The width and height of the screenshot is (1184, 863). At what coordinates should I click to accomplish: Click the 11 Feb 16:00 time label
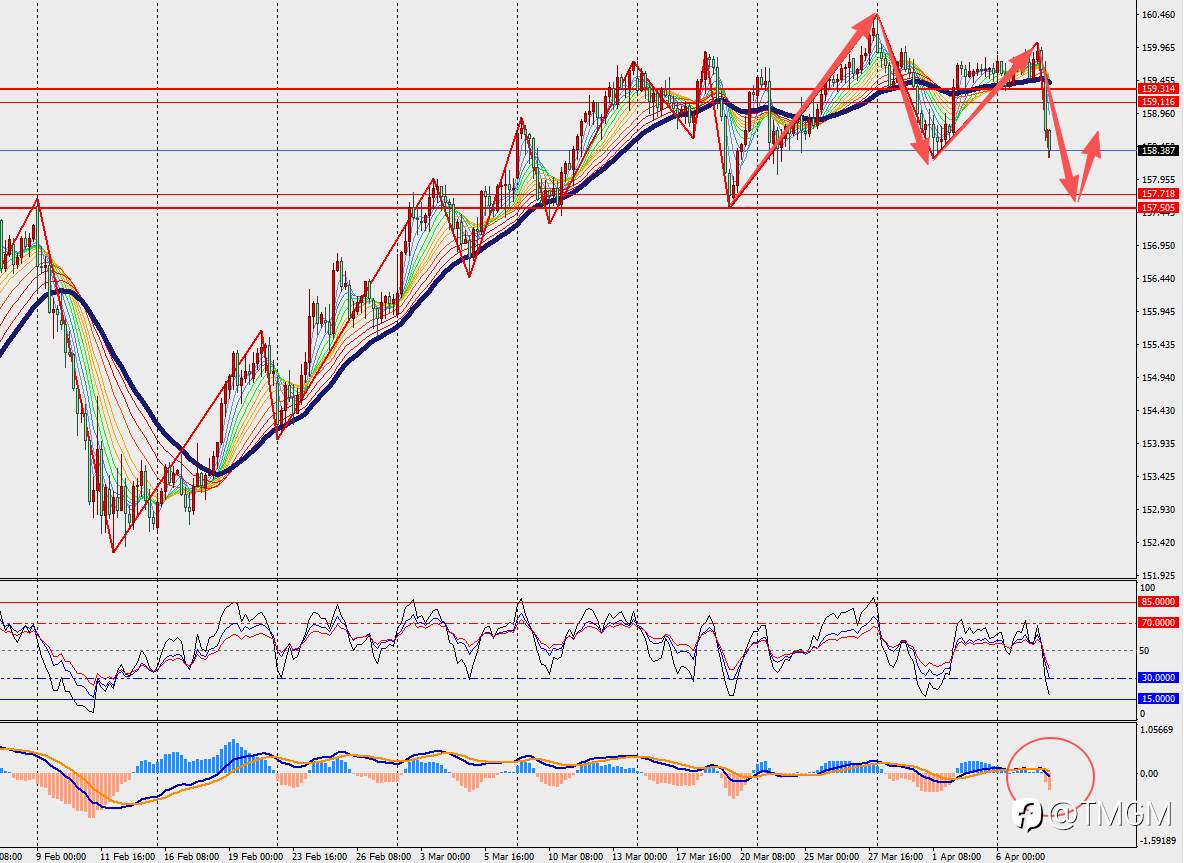click(x=128, y=856)
